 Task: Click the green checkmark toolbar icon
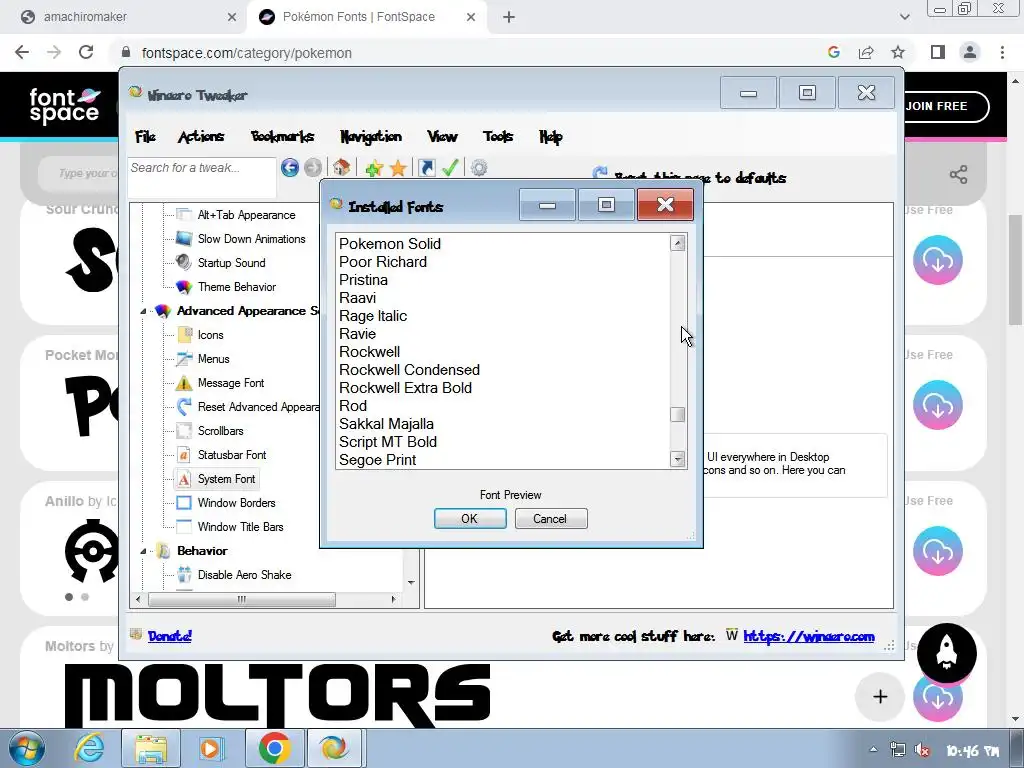coord(449,168)
